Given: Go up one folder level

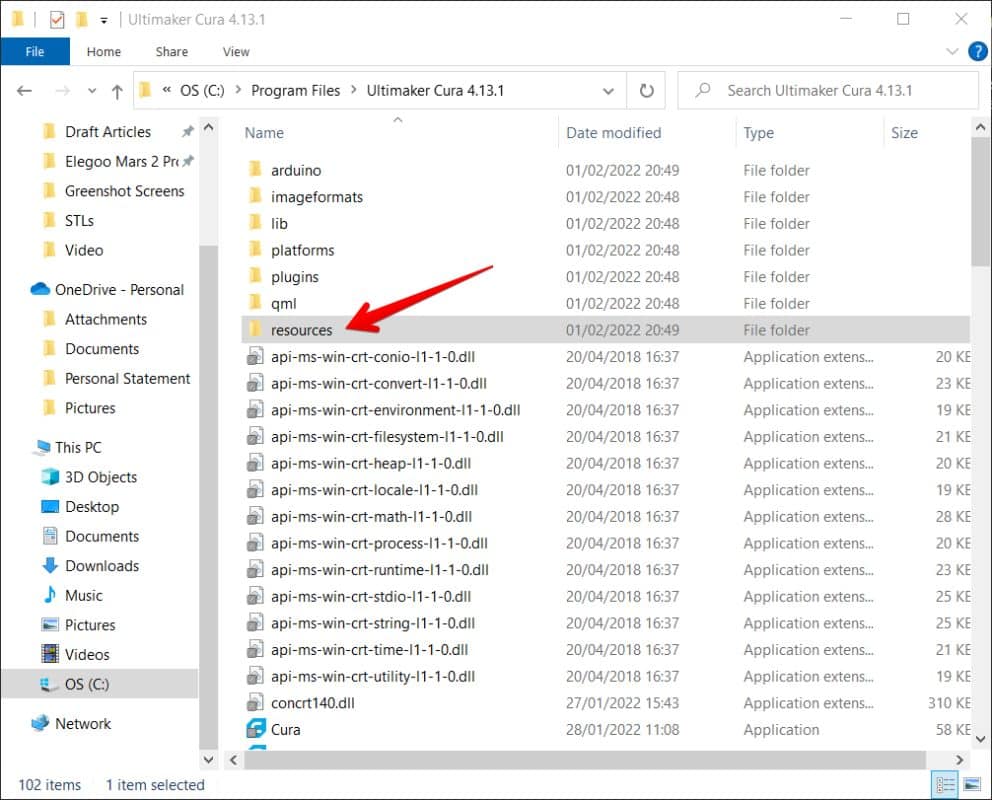Looking at the screenshot, I should click(x=117, y=92).
